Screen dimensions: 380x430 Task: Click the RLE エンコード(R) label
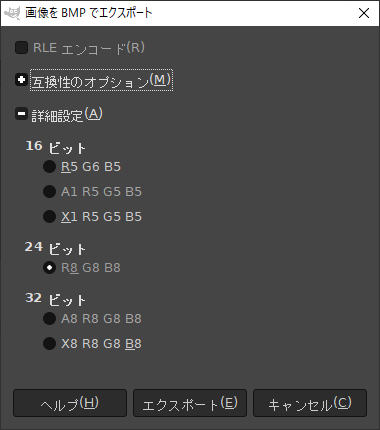click(x=89, y=48)
